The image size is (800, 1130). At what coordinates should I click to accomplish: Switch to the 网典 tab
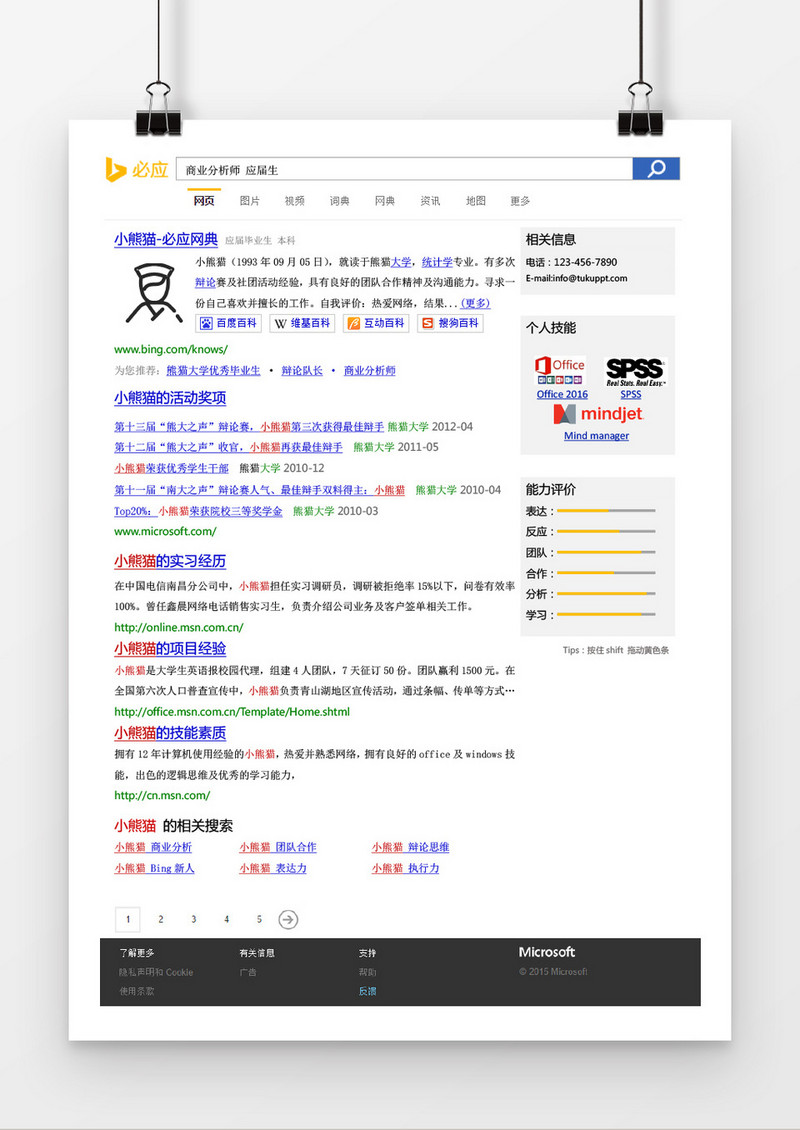coord(385,201)
